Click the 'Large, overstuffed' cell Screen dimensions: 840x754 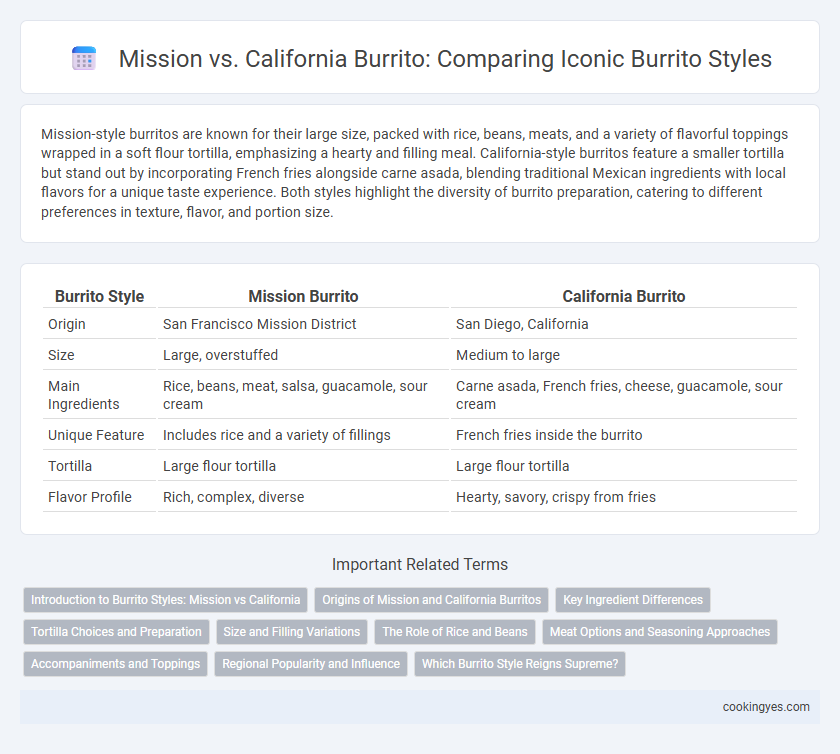(x=303, y=355)
